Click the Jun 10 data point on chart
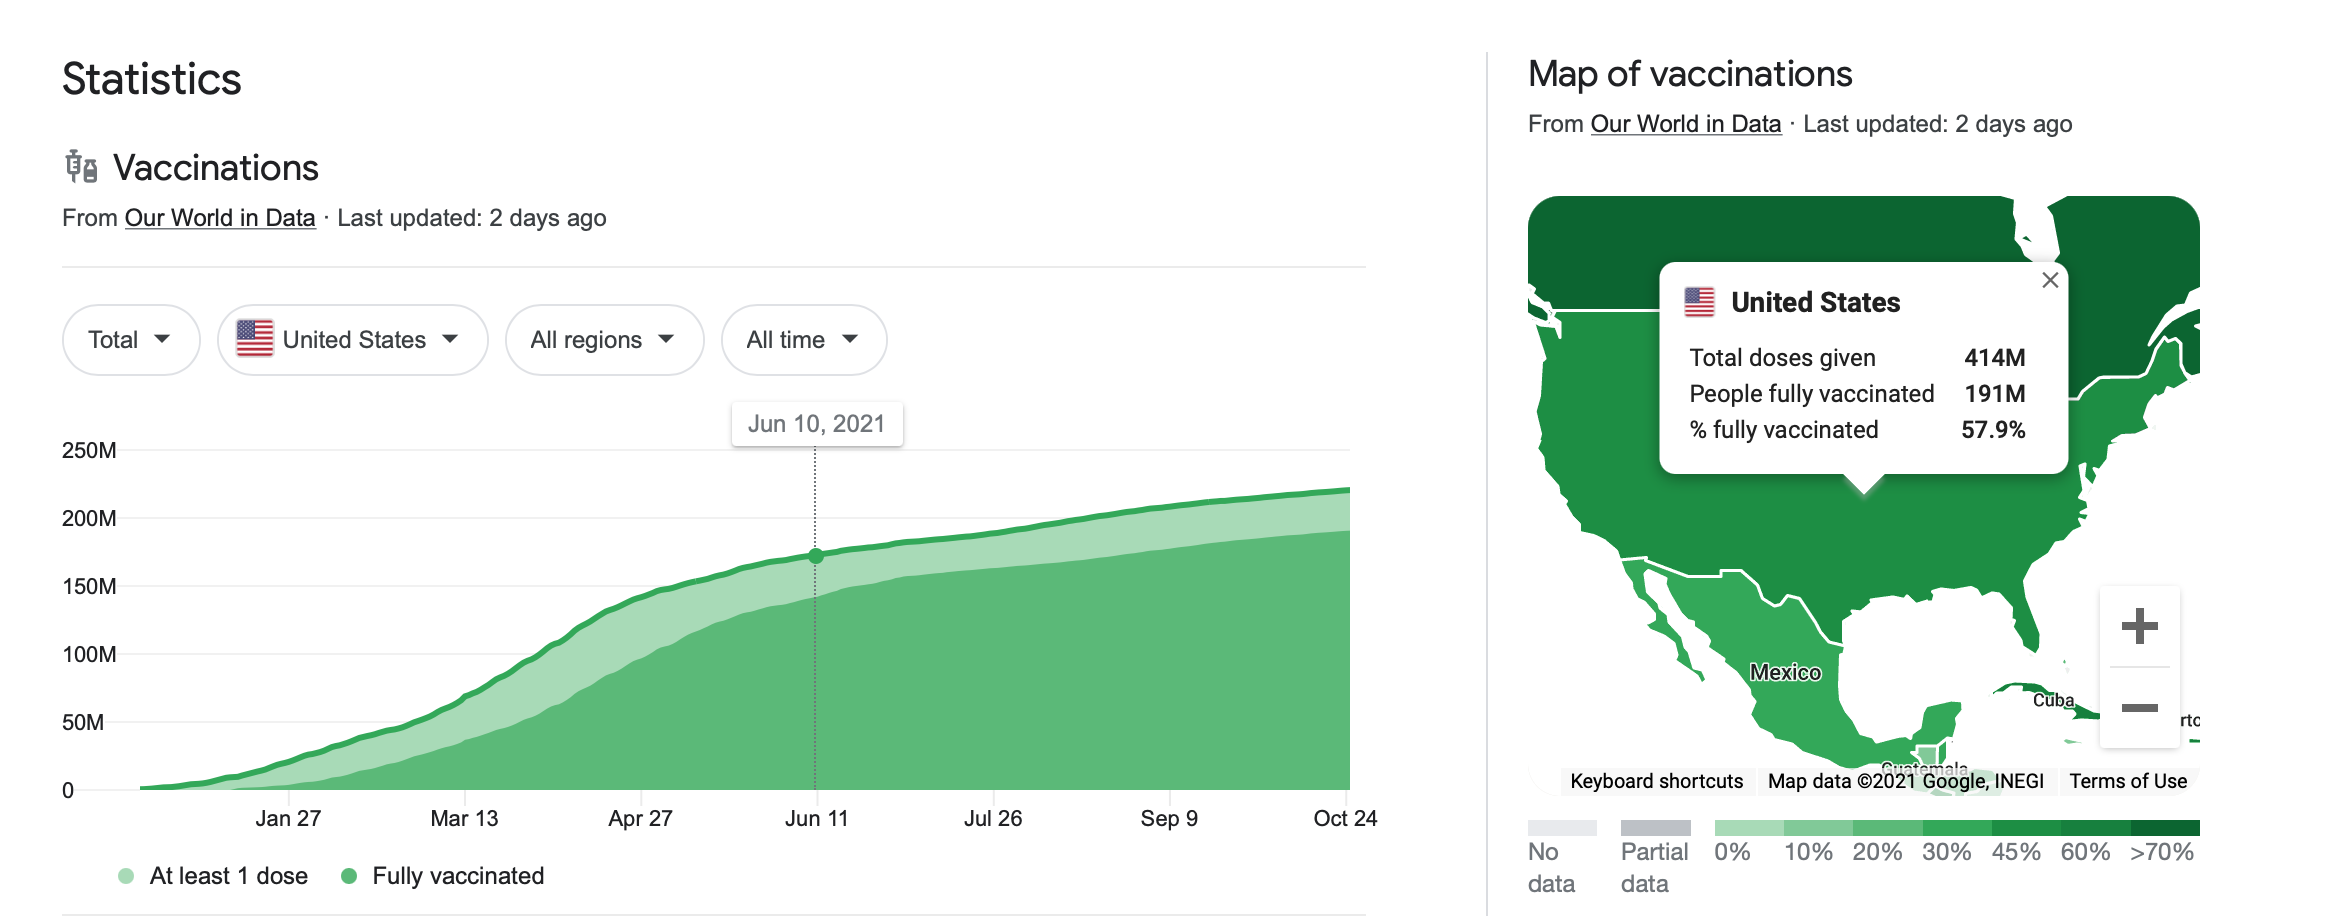The width and height of the screenshot is (2332, 916). click(x=816, y=556)
